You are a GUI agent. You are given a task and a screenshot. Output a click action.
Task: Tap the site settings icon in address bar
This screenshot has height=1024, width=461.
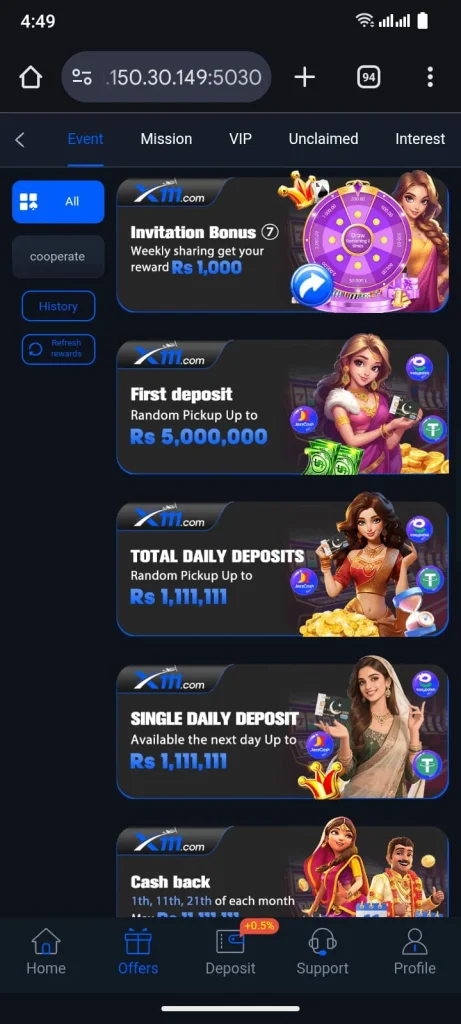pyautogui.click(x=82, y=77)
